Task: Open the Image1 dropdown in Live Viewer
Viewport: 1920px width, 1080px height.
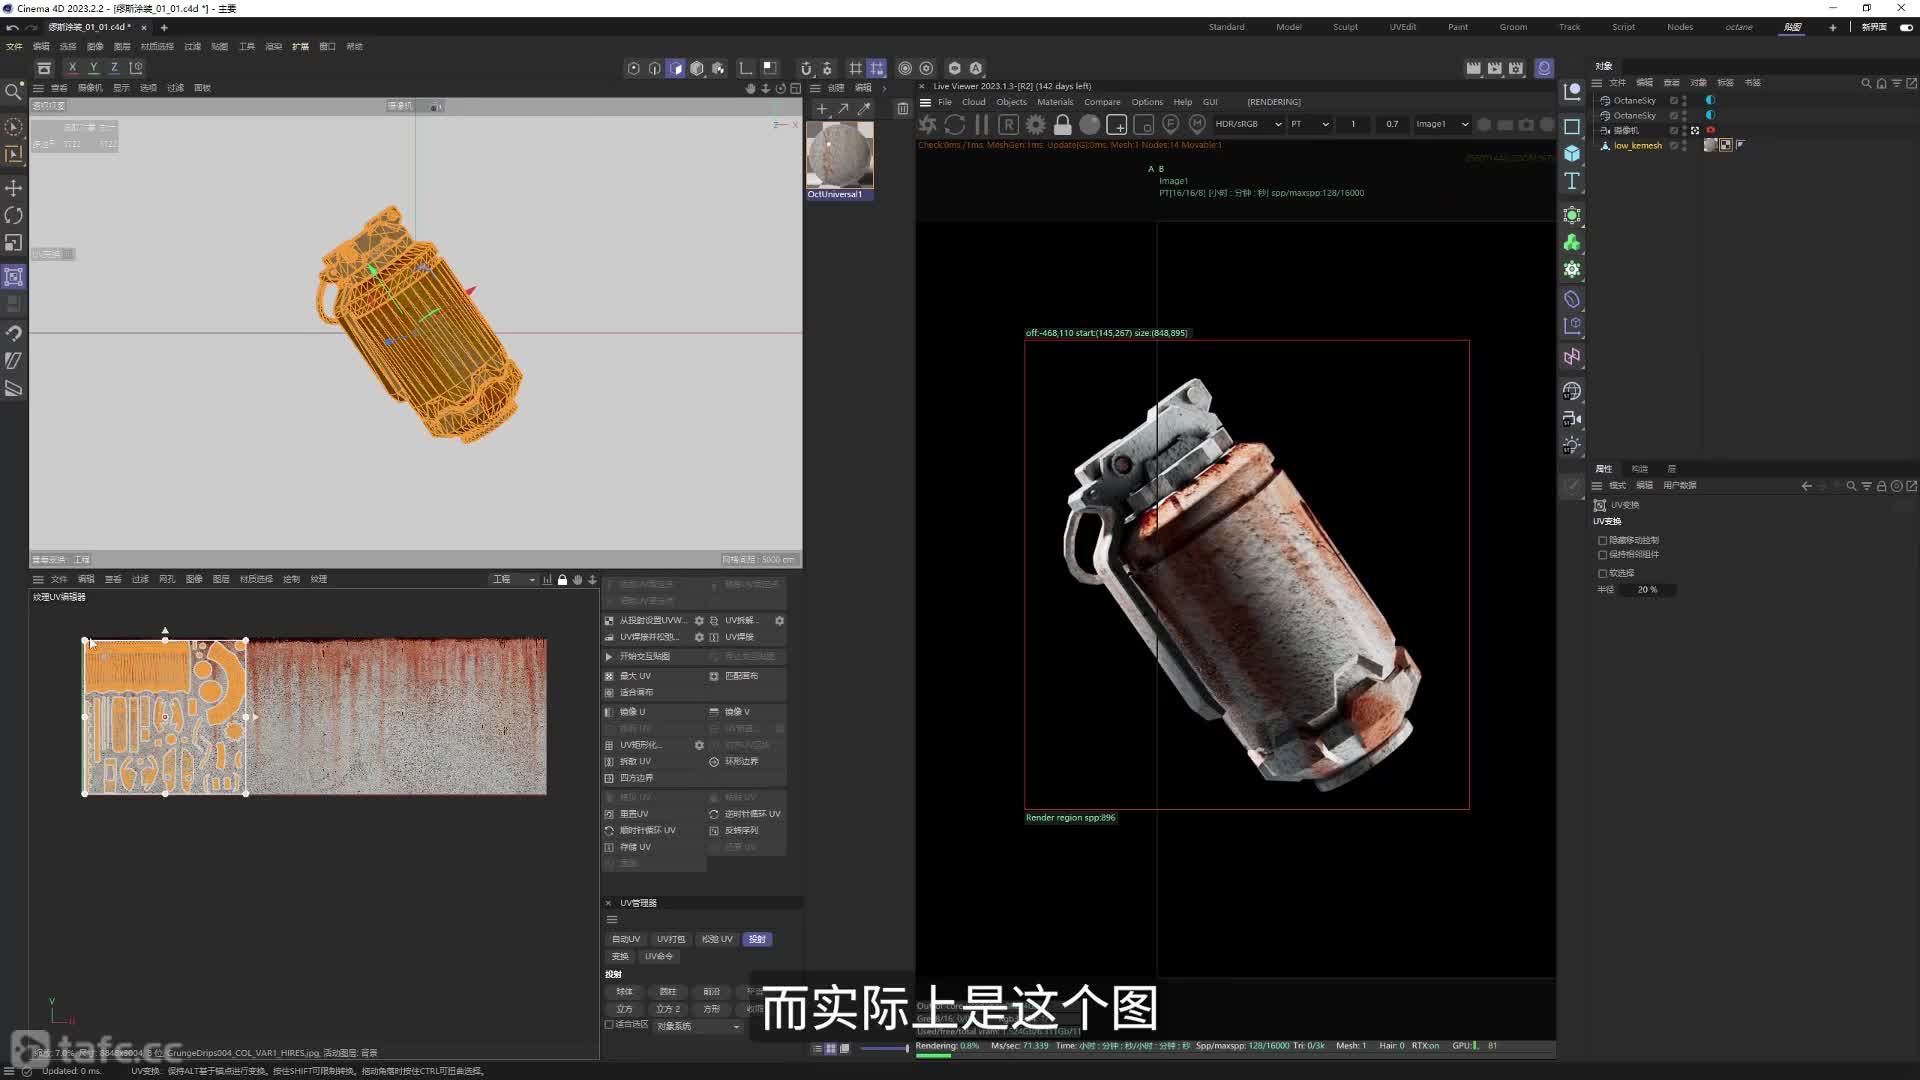Action: point(1442,124)
